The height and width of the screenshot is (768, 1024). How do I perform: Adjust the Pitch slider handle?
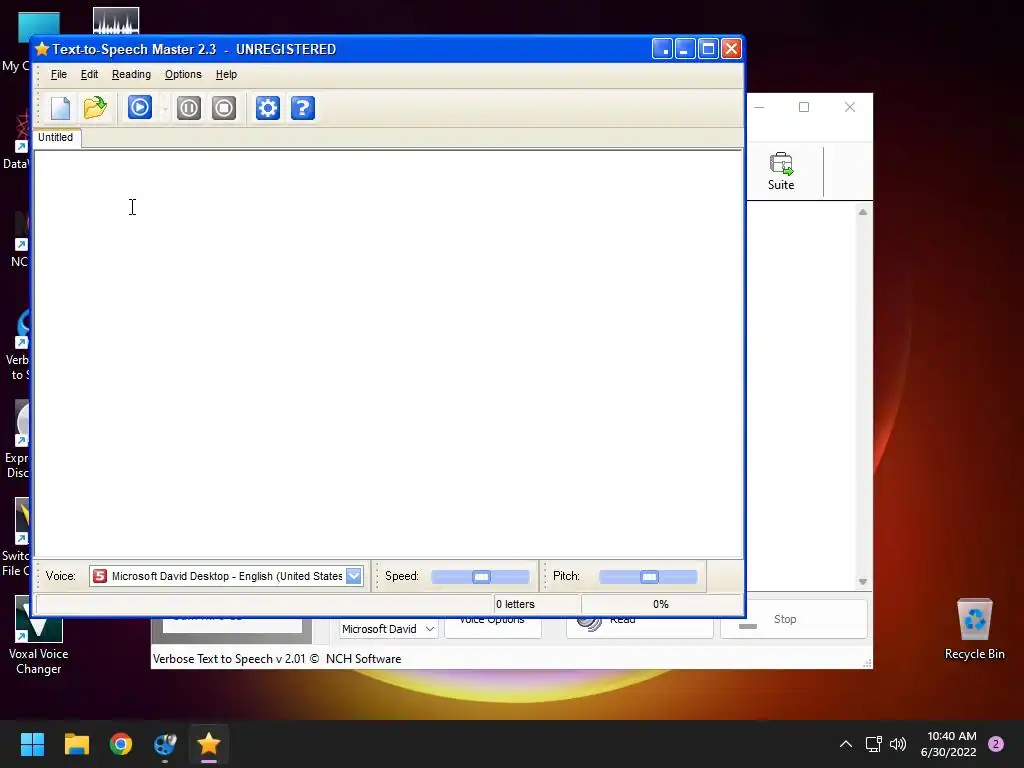point(649,577)
